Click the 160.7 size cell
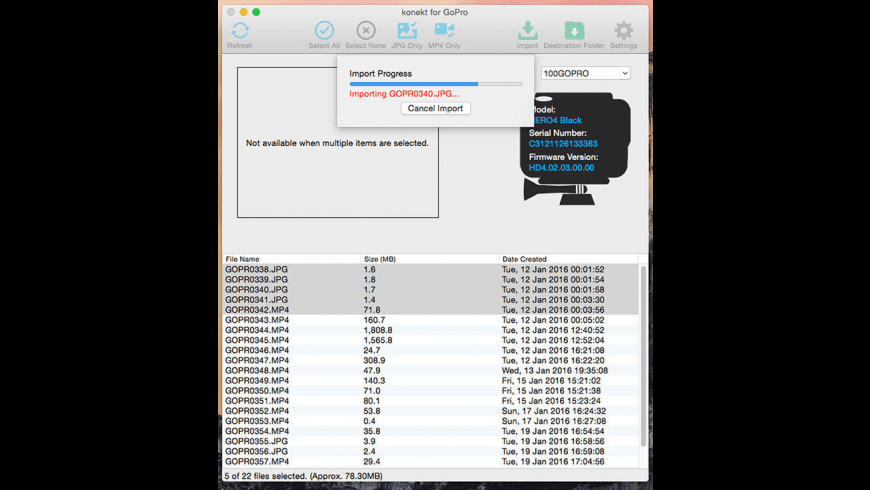Viewport: 870px width, 490px height. point(375,320)
